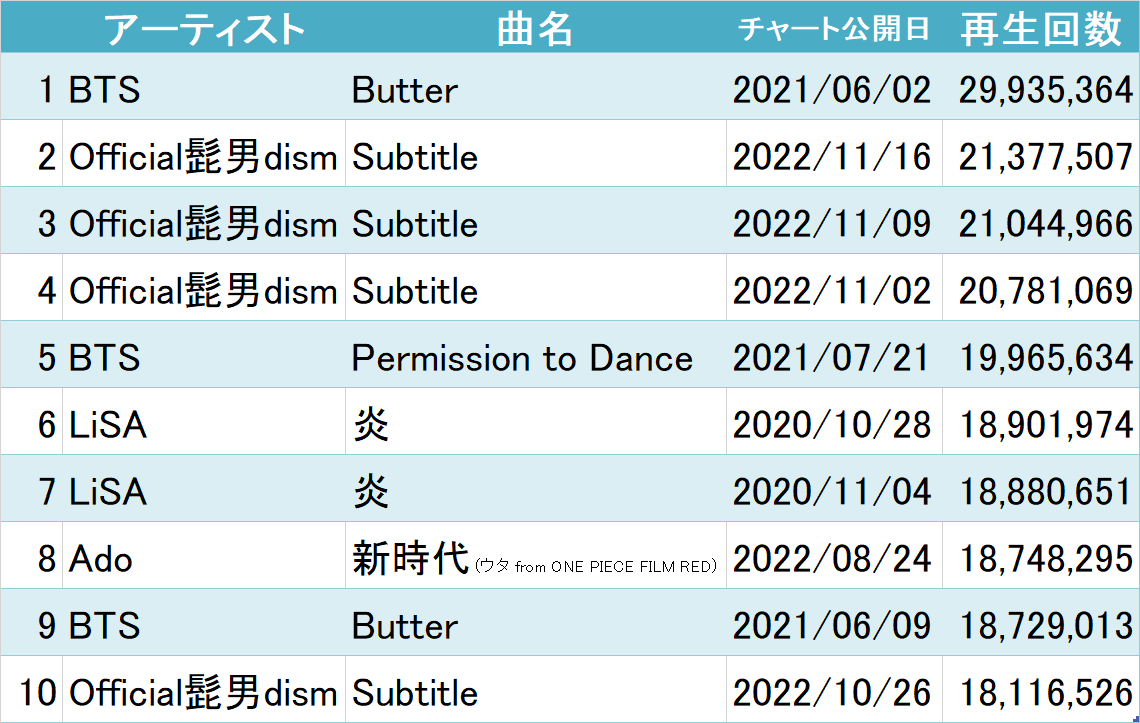Image resolution: width=1140 pixels, height=723 pixels.
Task: Select the チャート公開日 column header
Action: click(833, 30)
